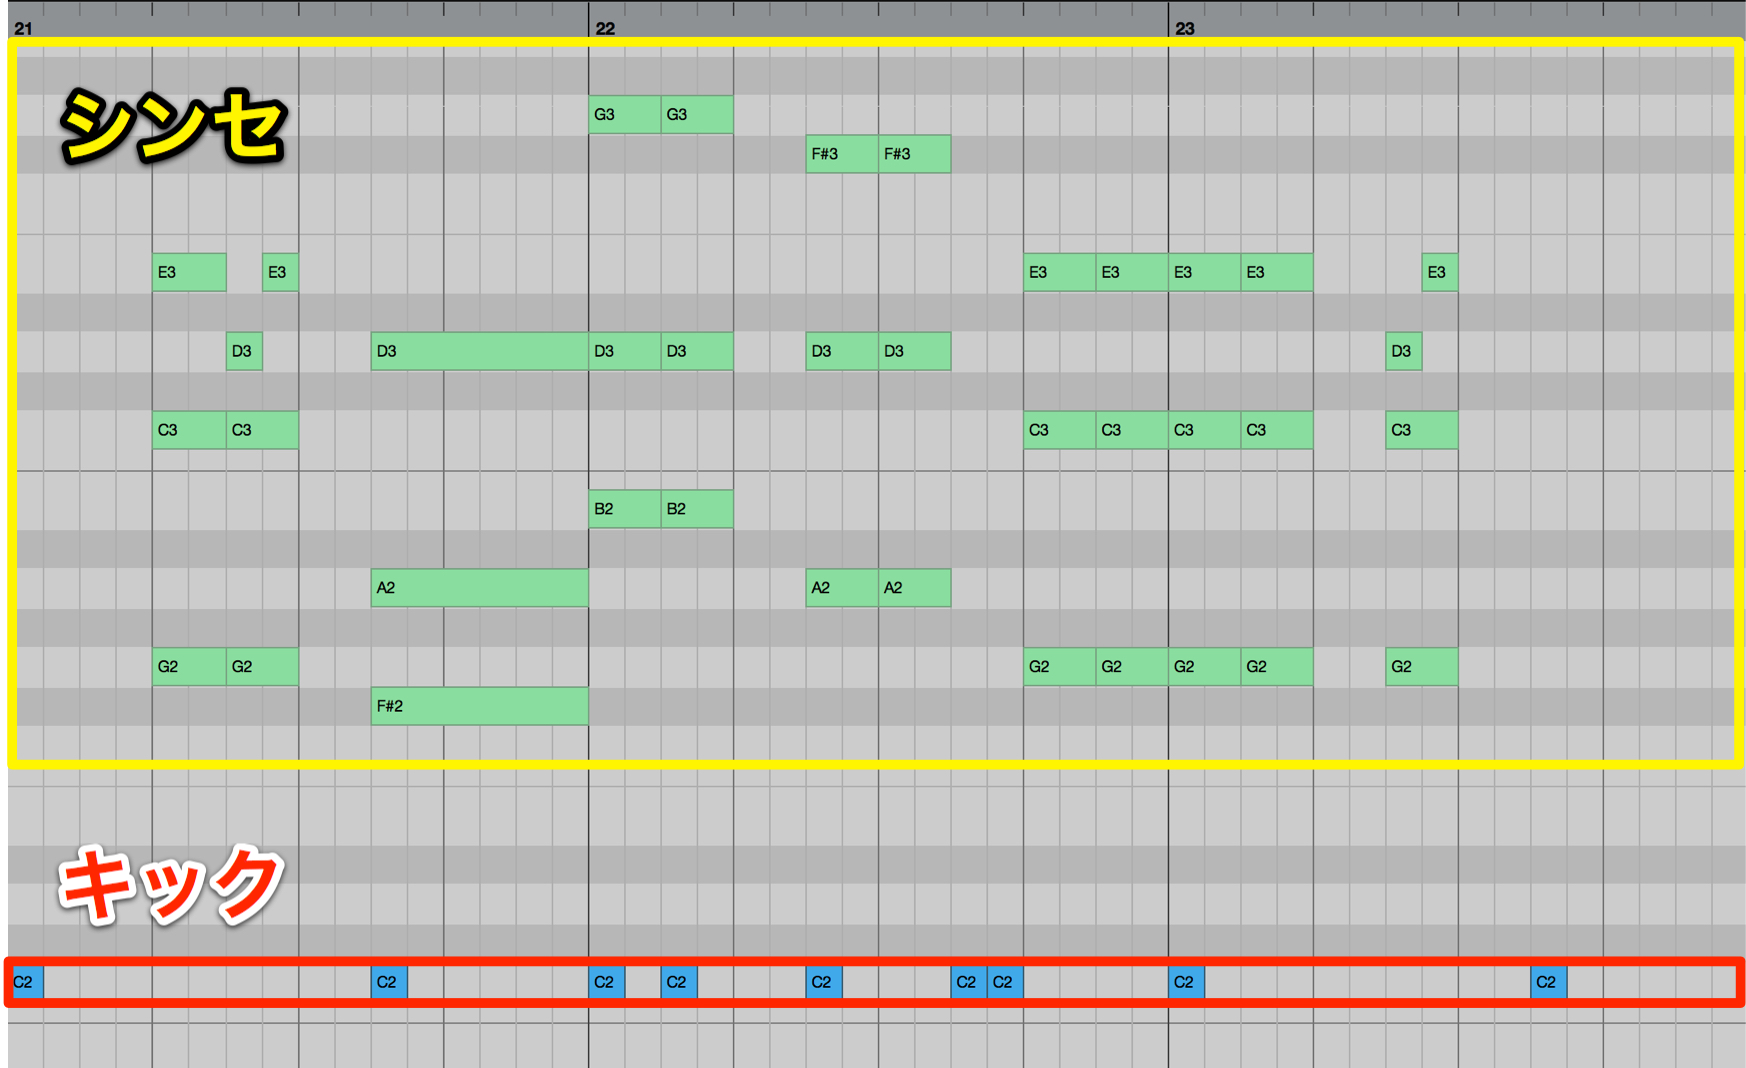Select the last kick C2 note in bar 23
This screenshot has width=1746, height=1068.
coord(1549,982)
